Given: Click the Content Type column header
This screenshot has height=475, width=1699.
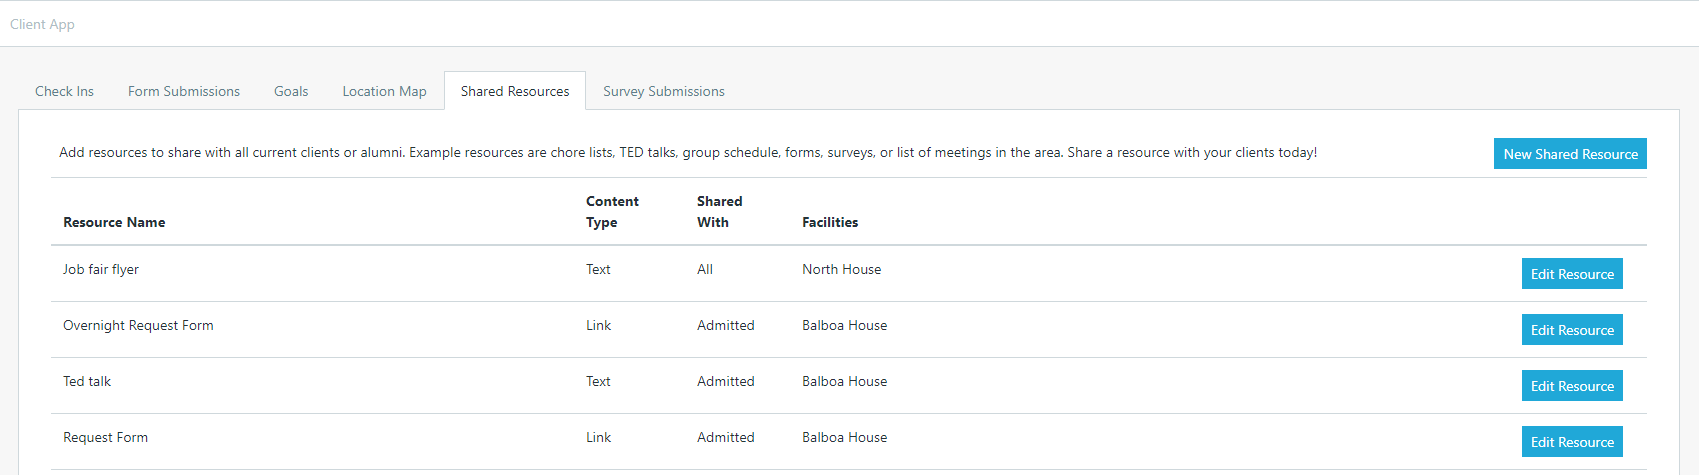Looking at the screenshot, I should [612, 212].
